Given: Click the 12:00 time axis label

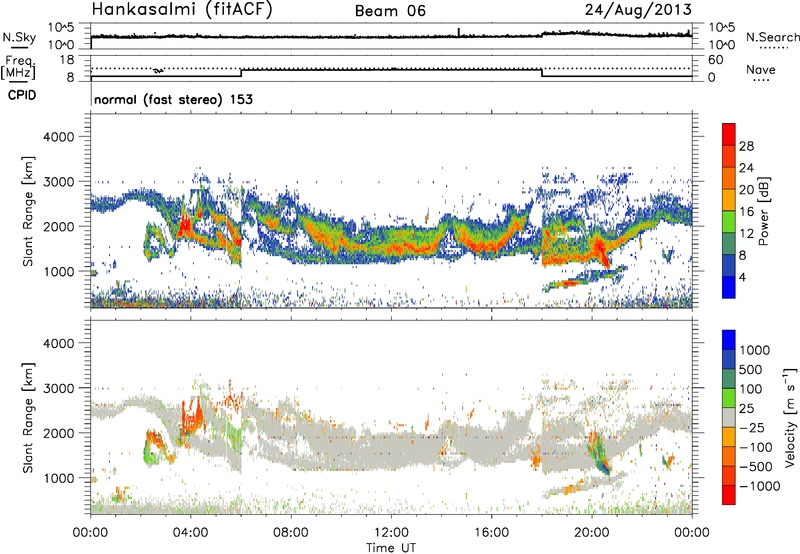Looking at the screenshot, I should tap(391, 533).
